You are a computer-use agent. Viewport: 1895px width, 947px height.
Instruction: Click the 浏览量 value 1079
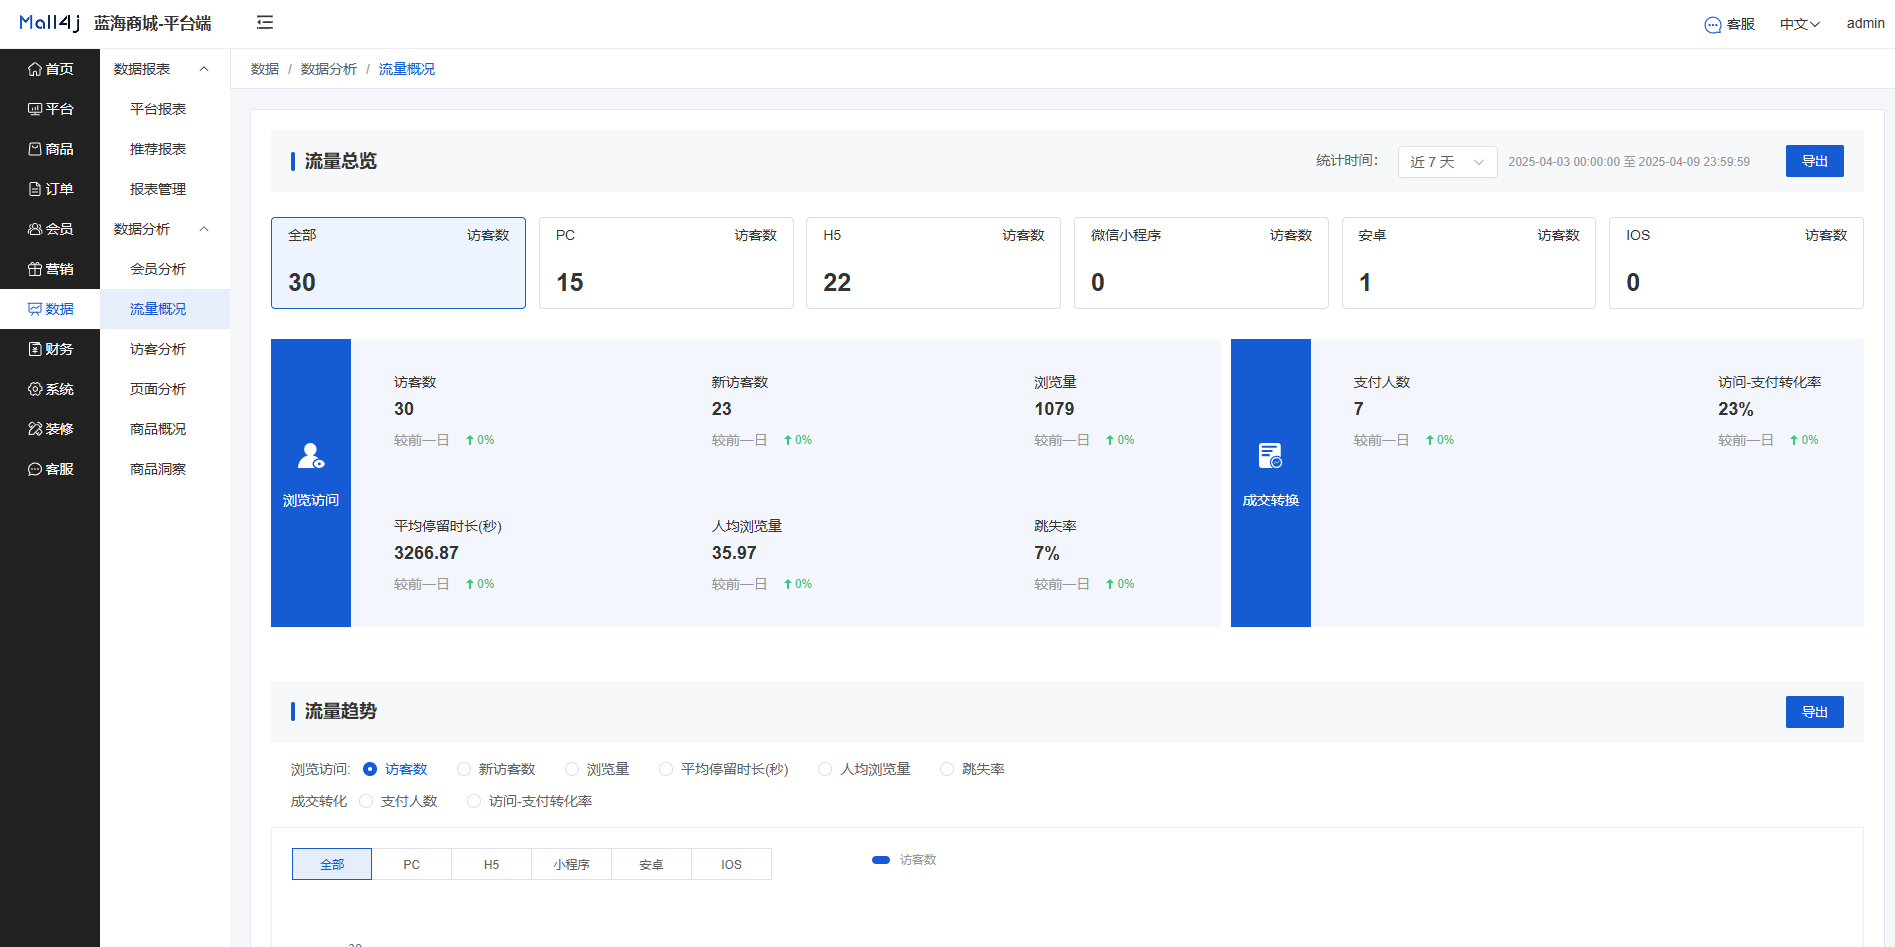(1054, 409)
